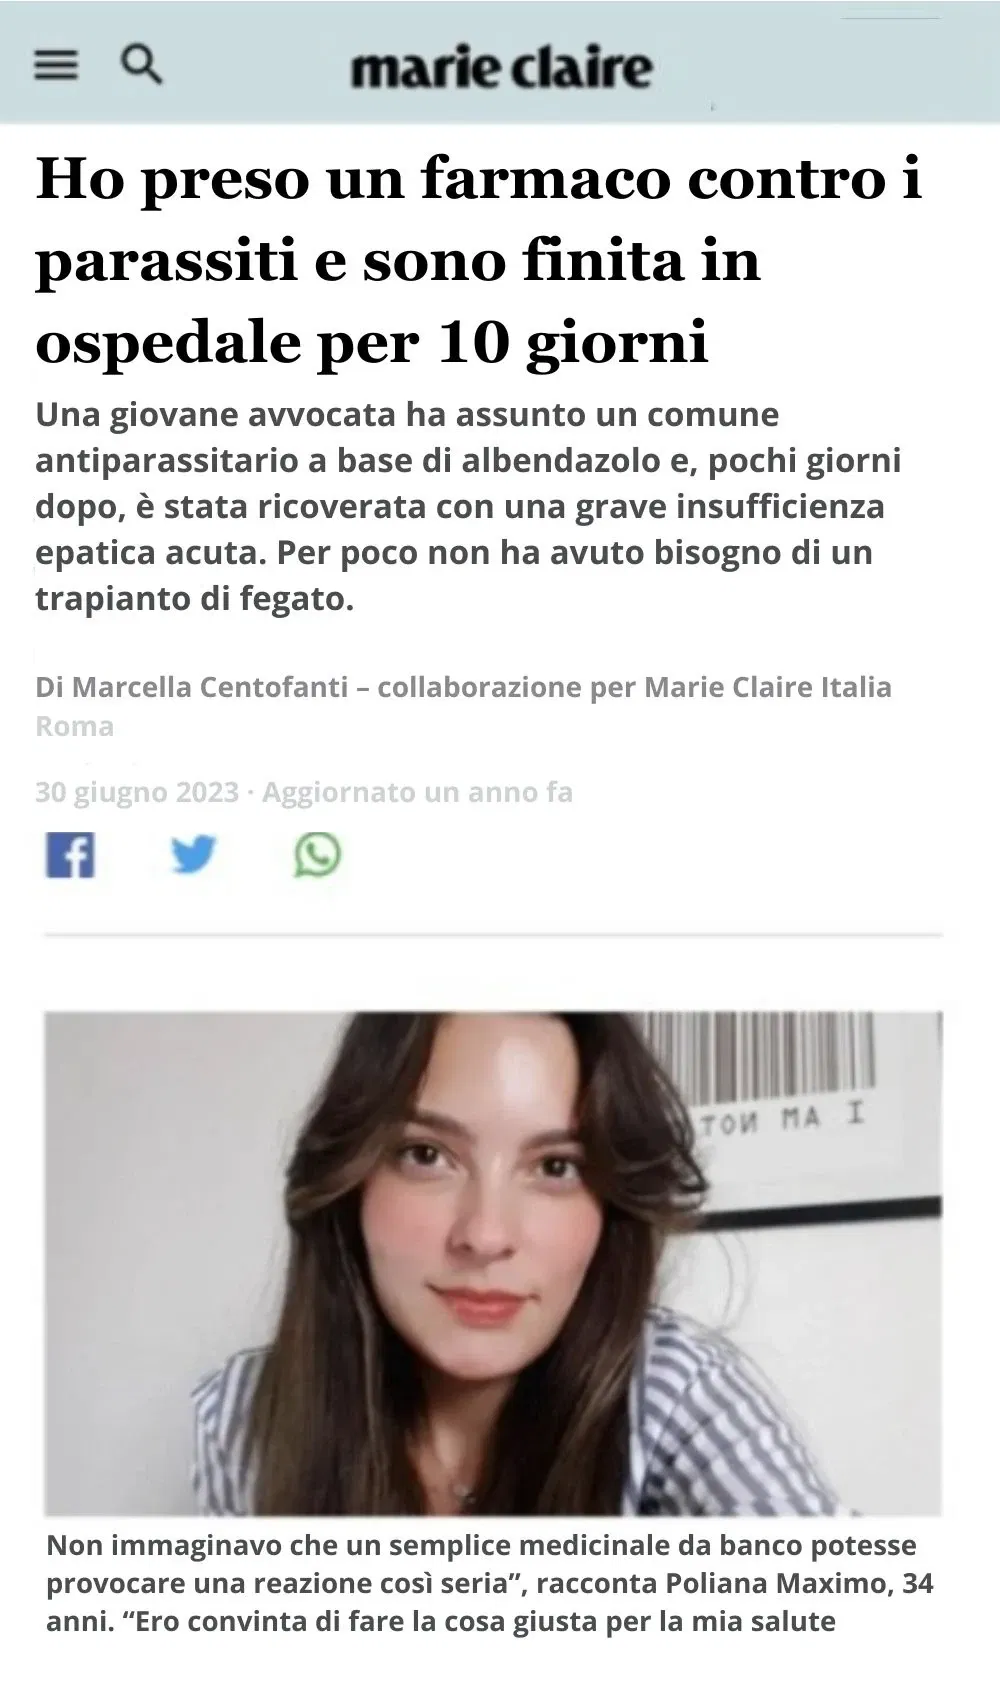The height and width of the screenshot is (1700, 1000).
Task: Open the hamburger menu
Action: pos(56,66)
